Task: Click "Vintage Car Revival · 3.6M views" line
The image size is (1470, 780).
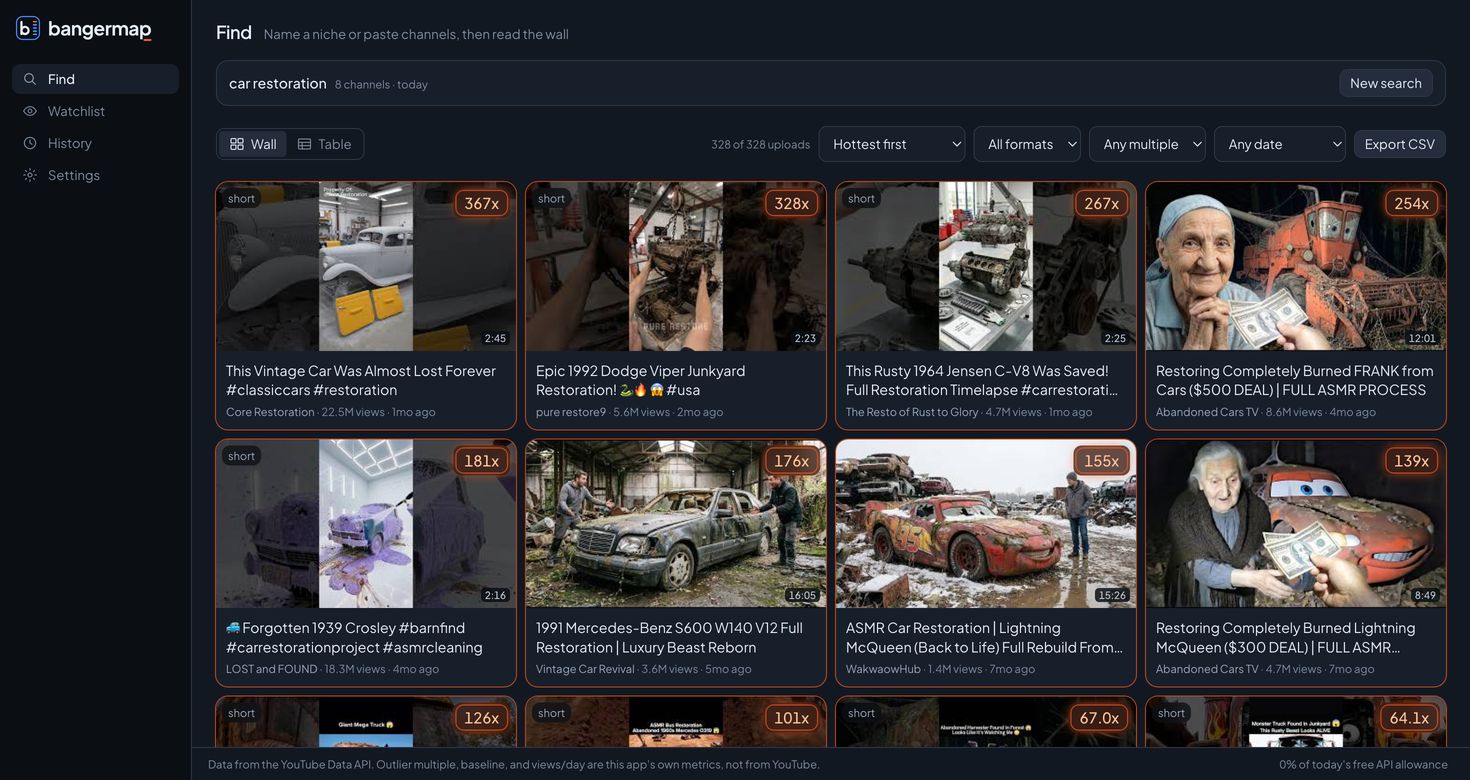Action: pyautogui.click(x=644, y=669)
